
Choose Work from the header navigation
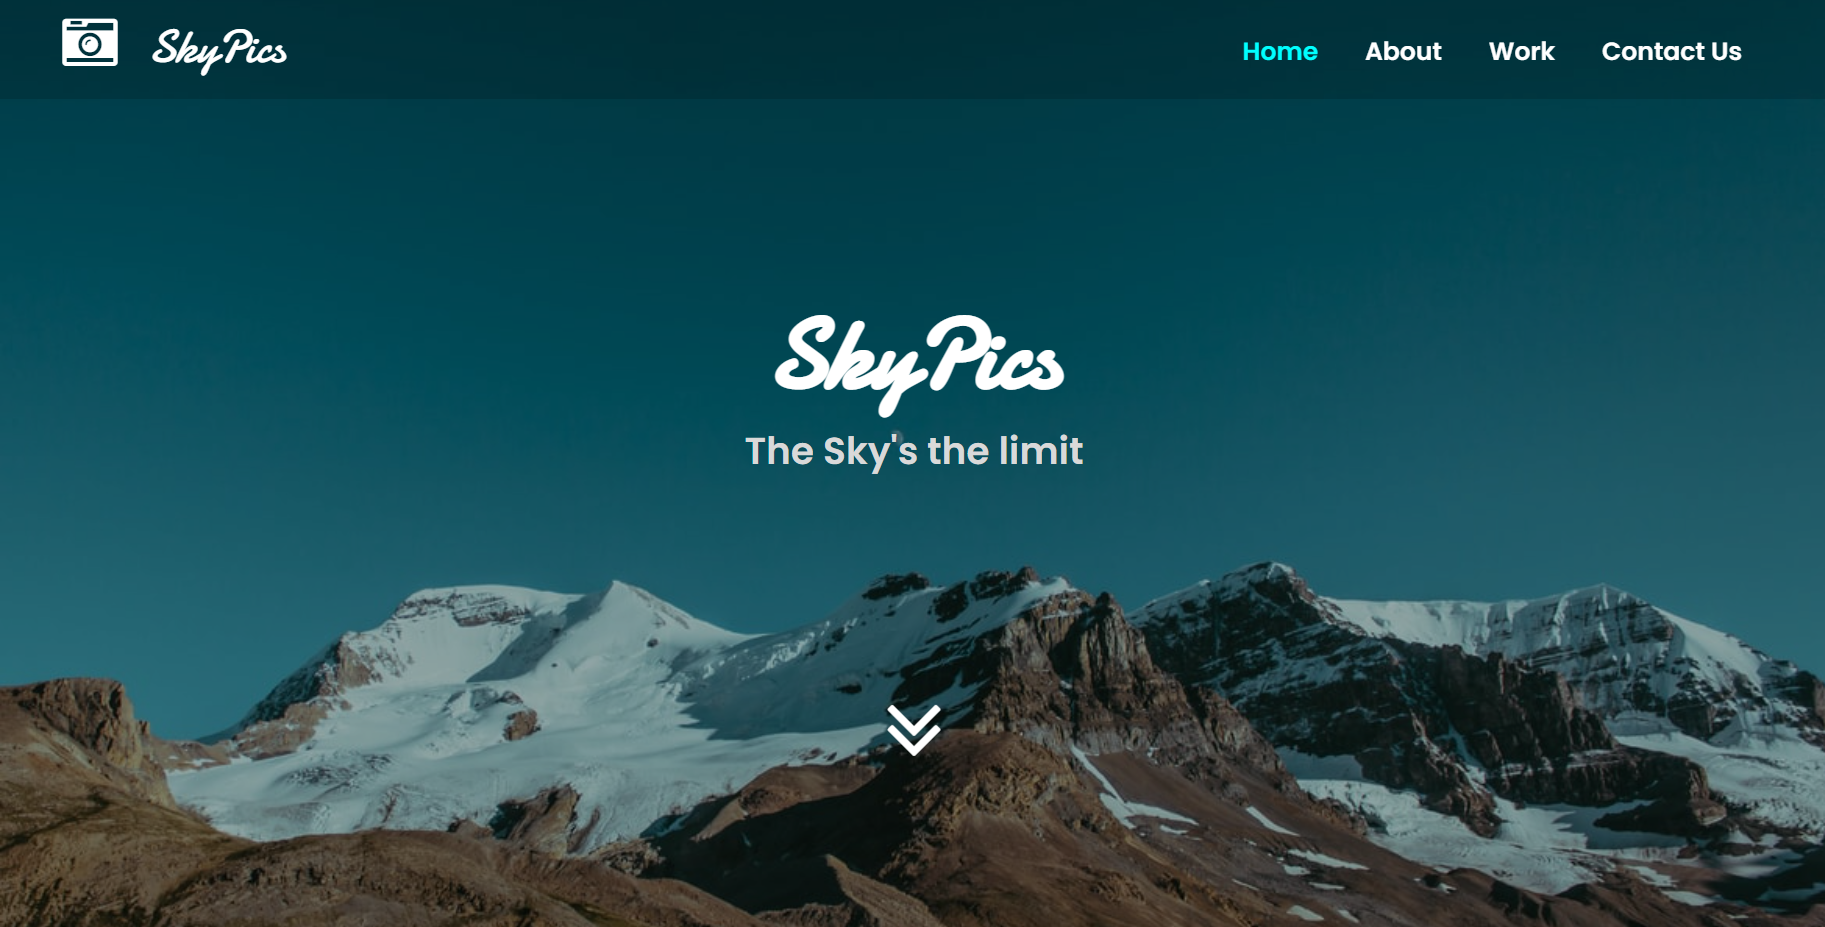click(1521, 51)
